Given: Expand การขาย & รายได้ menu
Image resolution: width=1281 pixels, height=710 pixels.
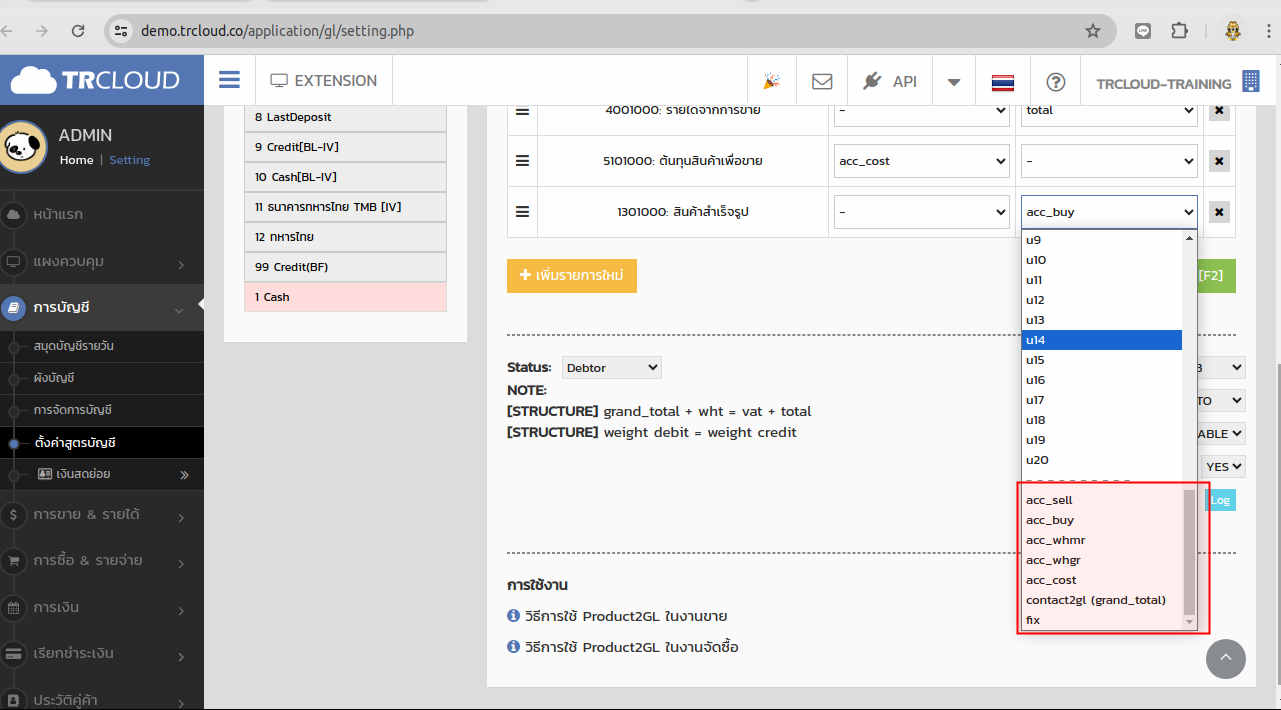Looking at the screenshot, I should (102, 515).
